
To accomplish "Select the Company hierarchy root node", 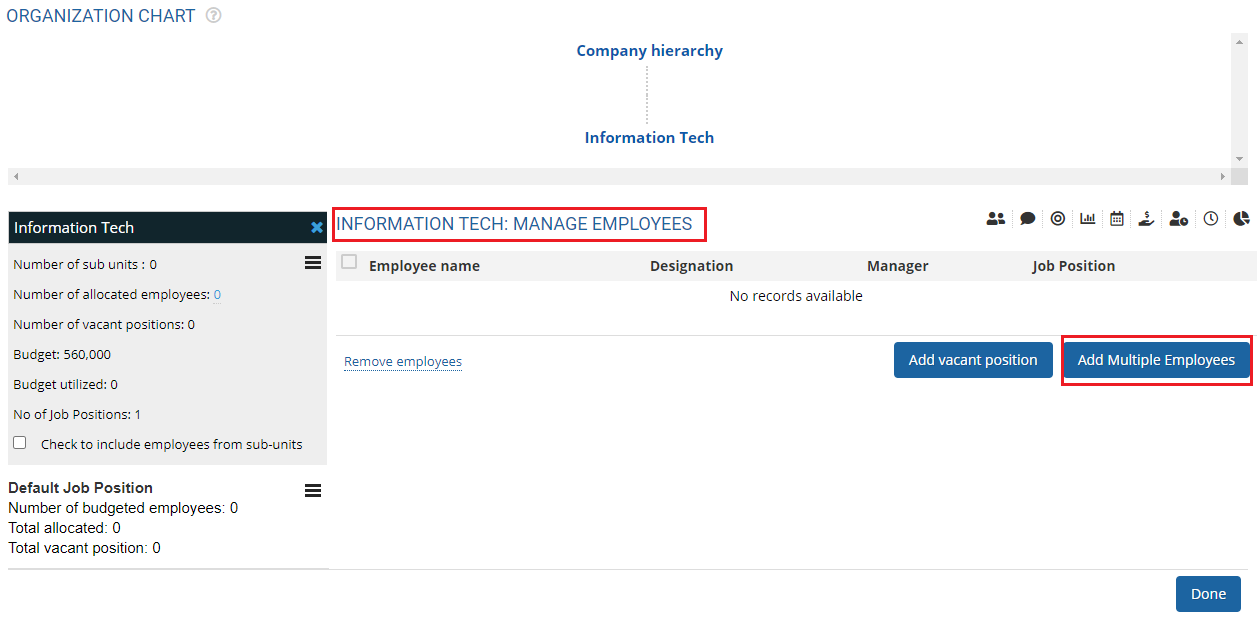I will click(x=649, y=50).
